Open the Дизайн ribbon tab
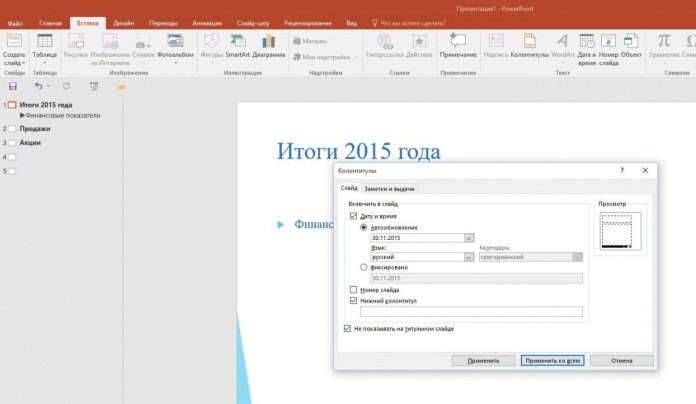 point(124,21)
